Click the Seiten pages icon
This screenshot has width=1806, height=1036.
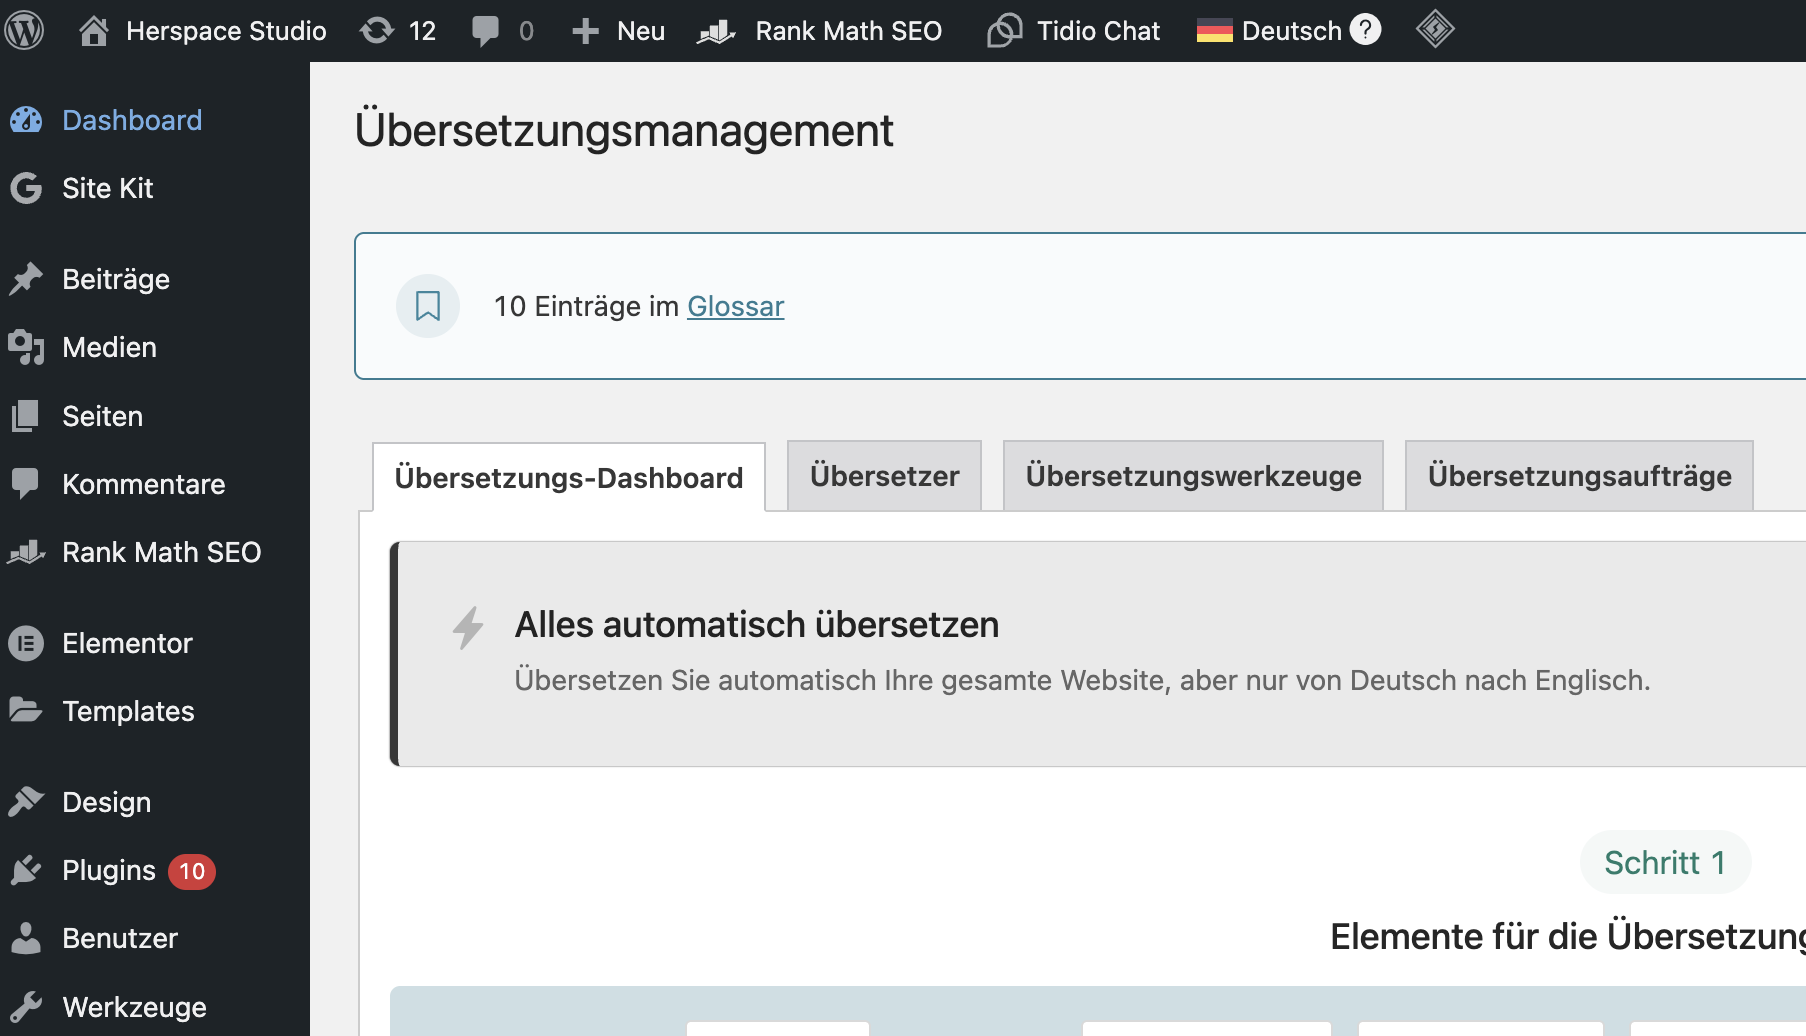[26, 416]
